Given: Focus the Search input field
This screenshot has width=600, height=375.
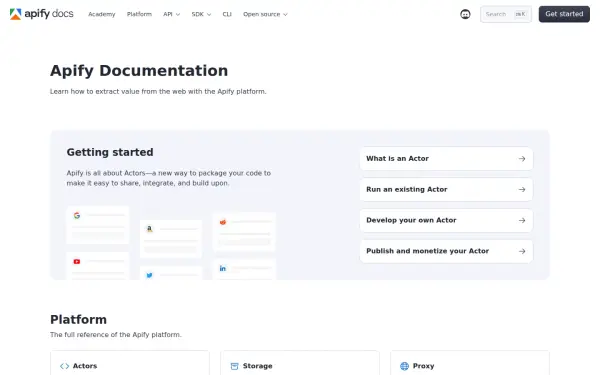Looking at the screenshot, I should [506, 14].
